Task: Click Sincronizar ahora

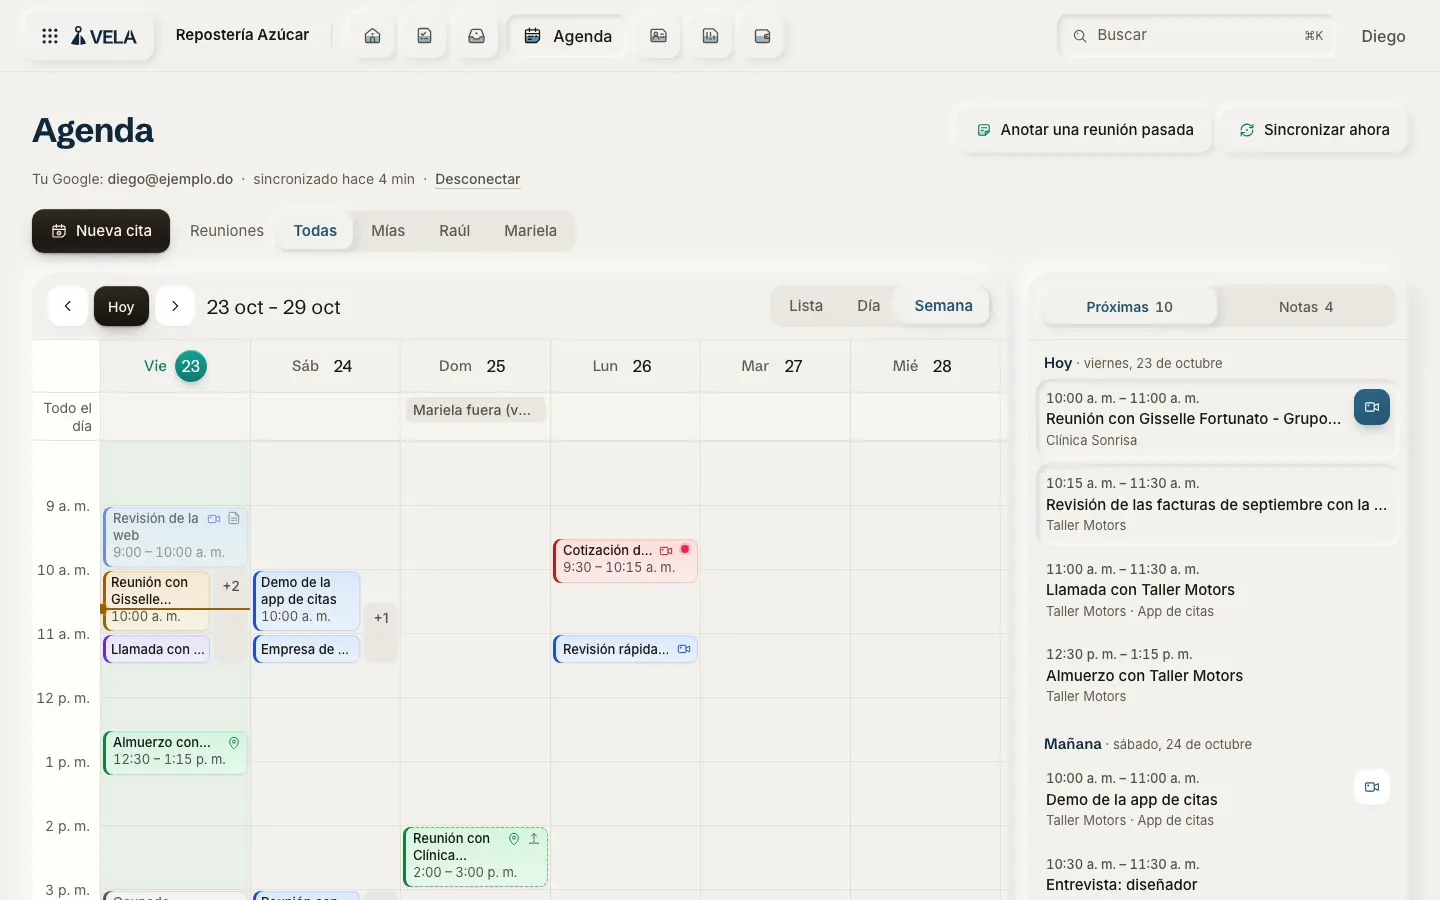Action: click(x=1314, y=130)
